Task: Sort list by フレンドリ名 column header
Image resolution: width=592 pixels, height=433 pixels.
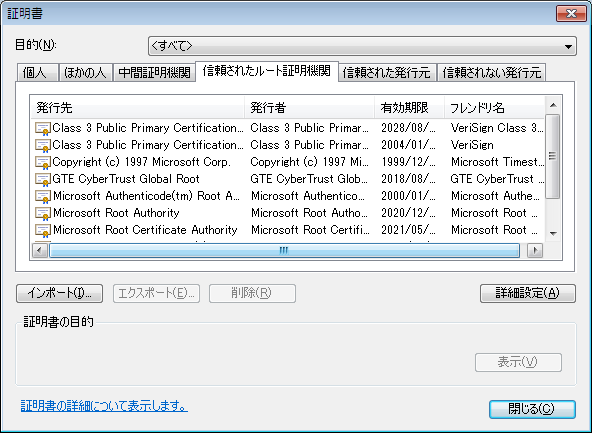Action: pyautogui.click(x=495, y=108)
